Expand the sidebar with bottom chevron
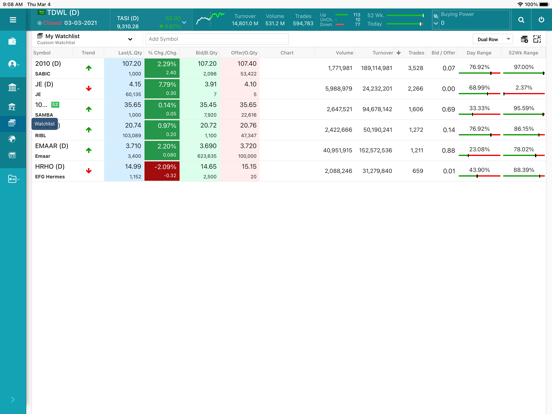This screenshot has height=414, width=552. (x=13, y=399)
